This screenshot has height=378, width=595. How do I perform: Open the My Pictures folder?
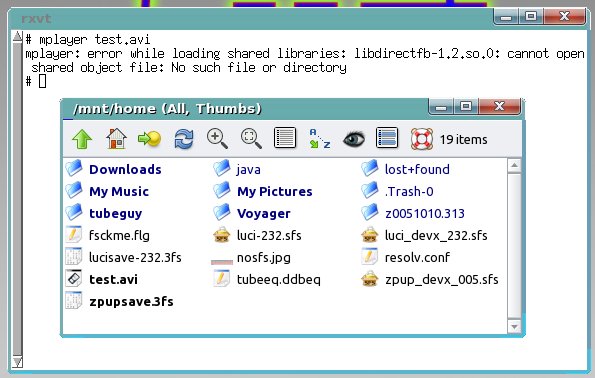[x=263, y=191]
